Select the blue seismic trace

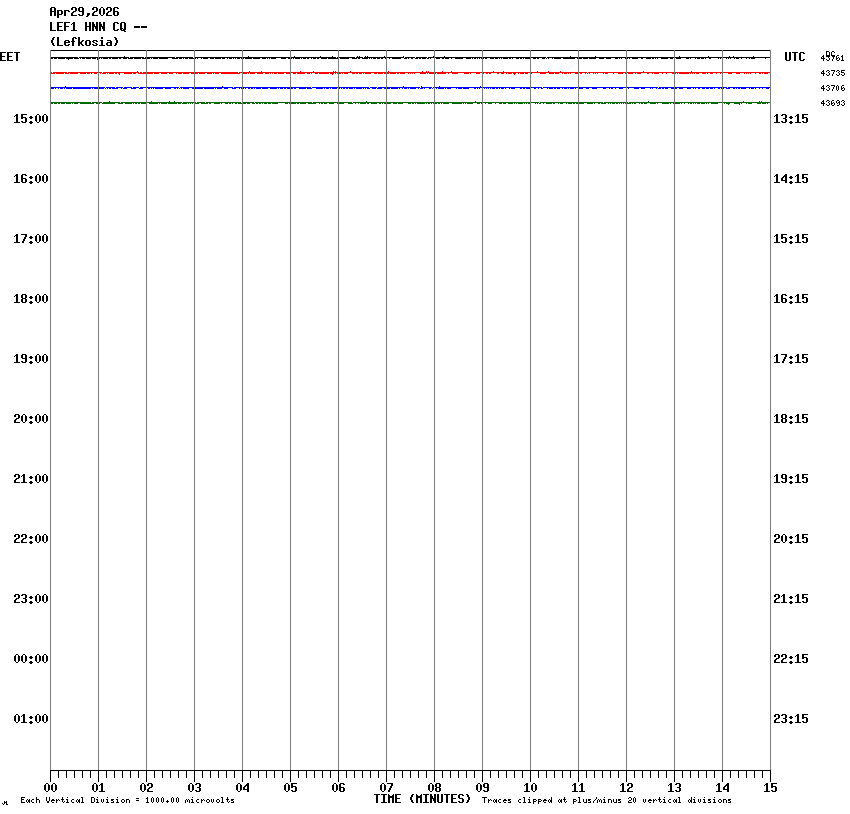click(410, 88)
